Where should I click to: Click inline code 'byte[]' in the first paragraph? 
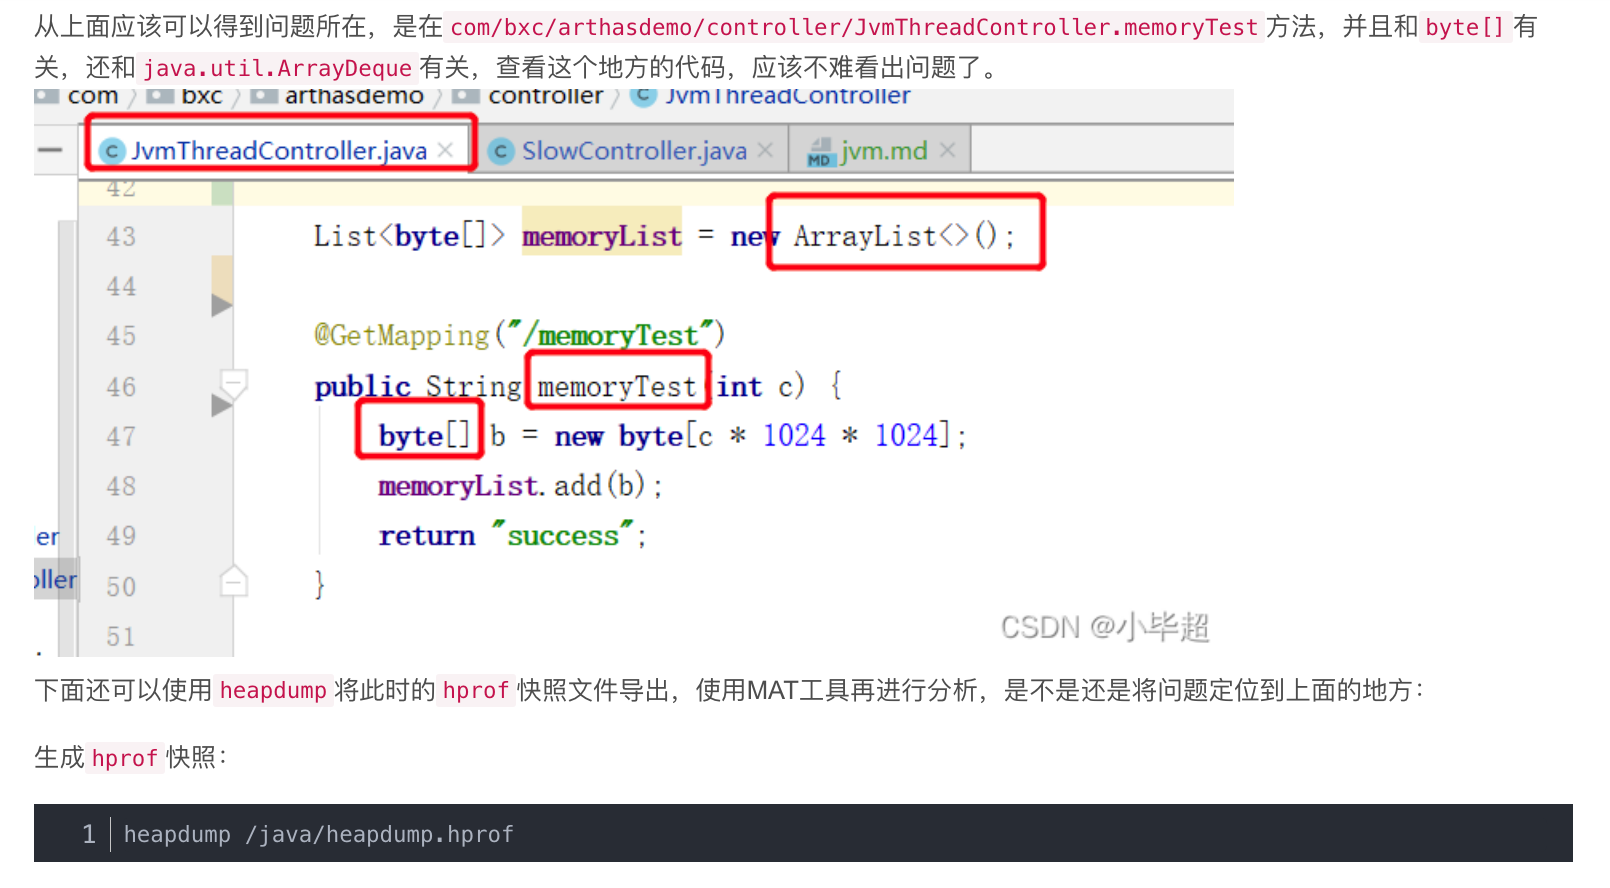coord(1465,27)
